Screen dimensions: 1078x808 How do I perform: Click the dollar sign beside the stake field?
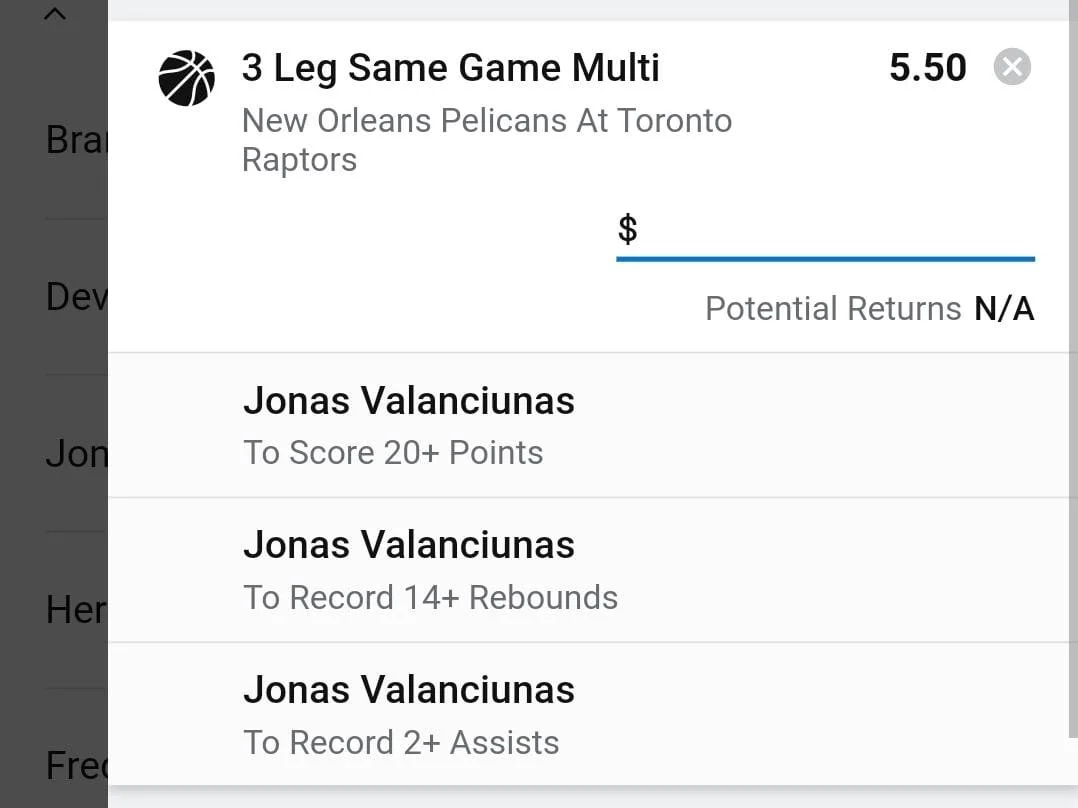627,229
